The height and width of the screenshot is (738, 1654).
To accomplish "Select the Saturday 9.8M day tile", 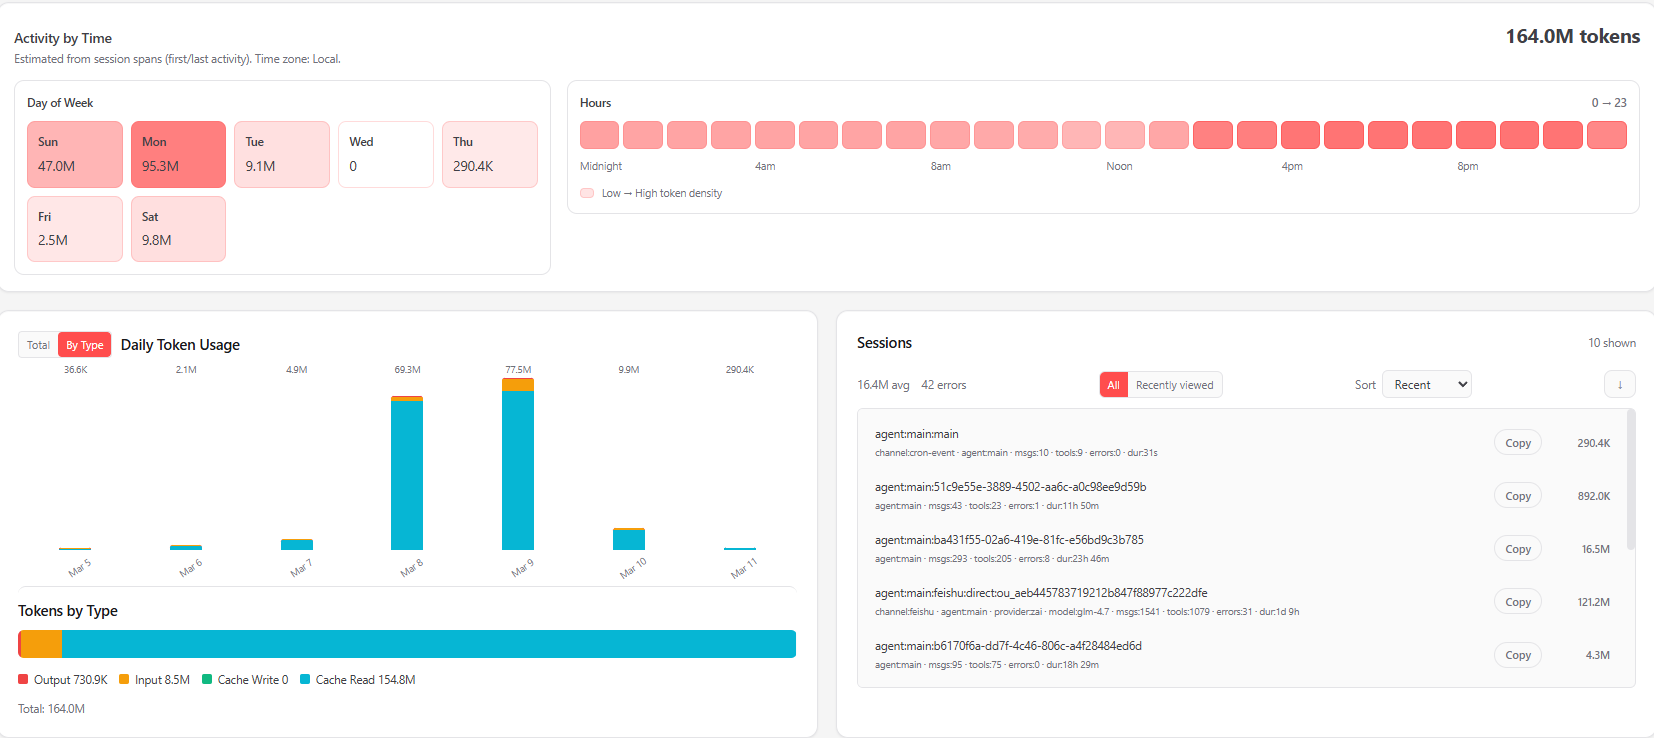I will [178, 229].
